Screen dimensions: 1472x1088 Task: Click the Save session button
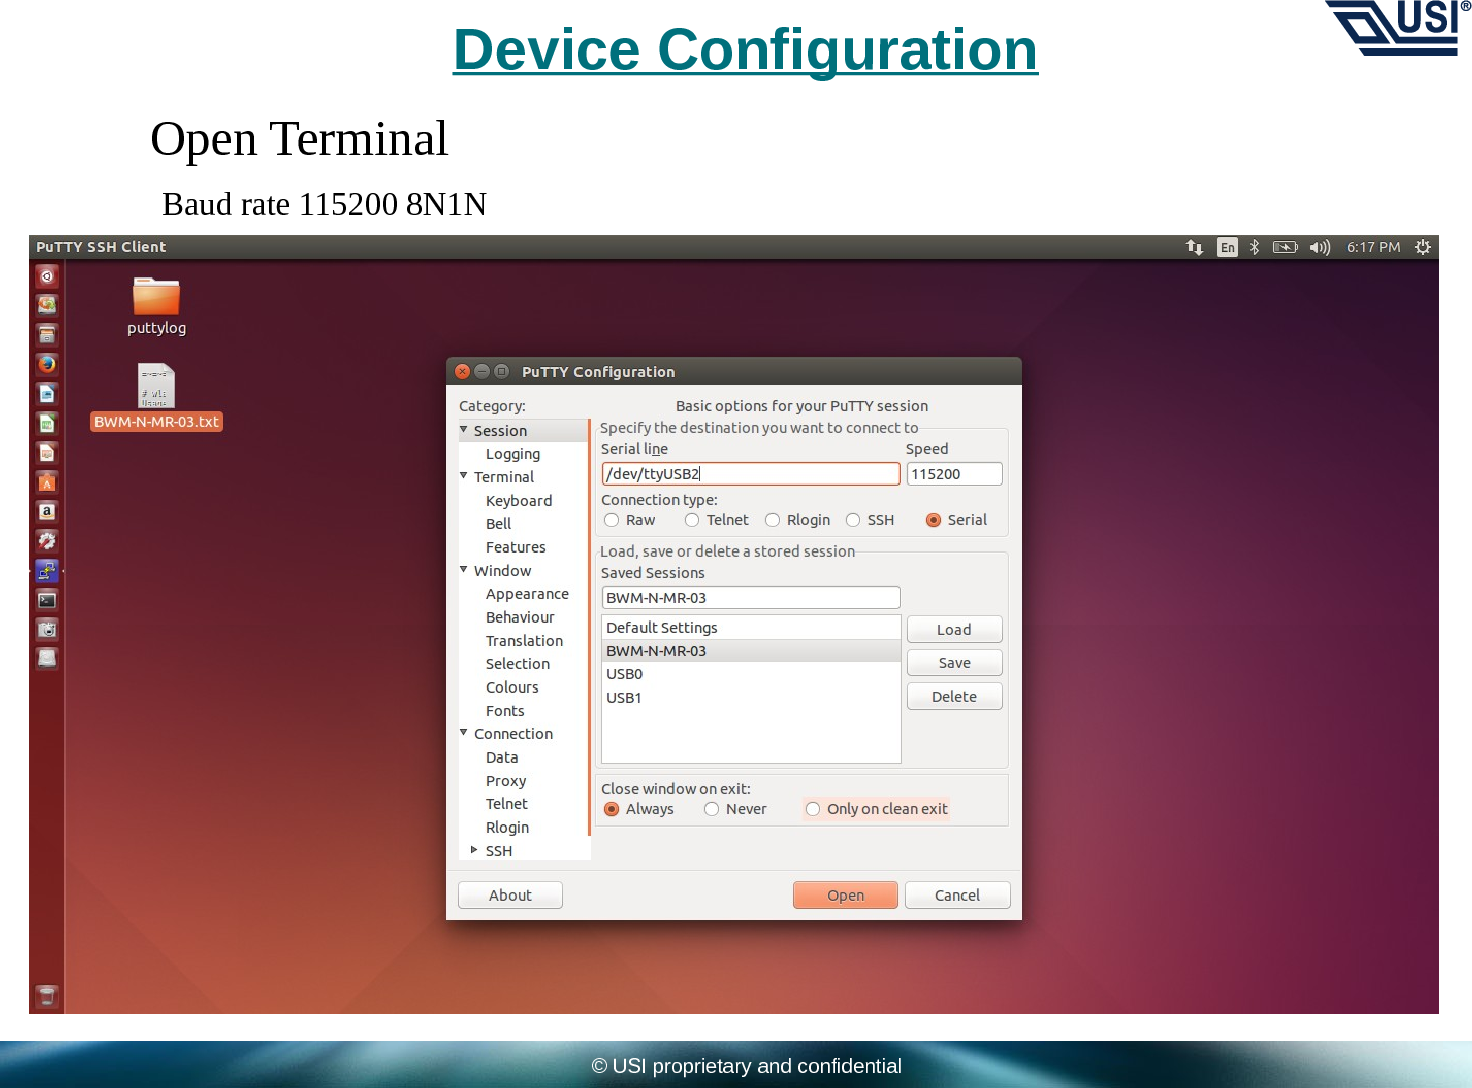tap(954, 663)
